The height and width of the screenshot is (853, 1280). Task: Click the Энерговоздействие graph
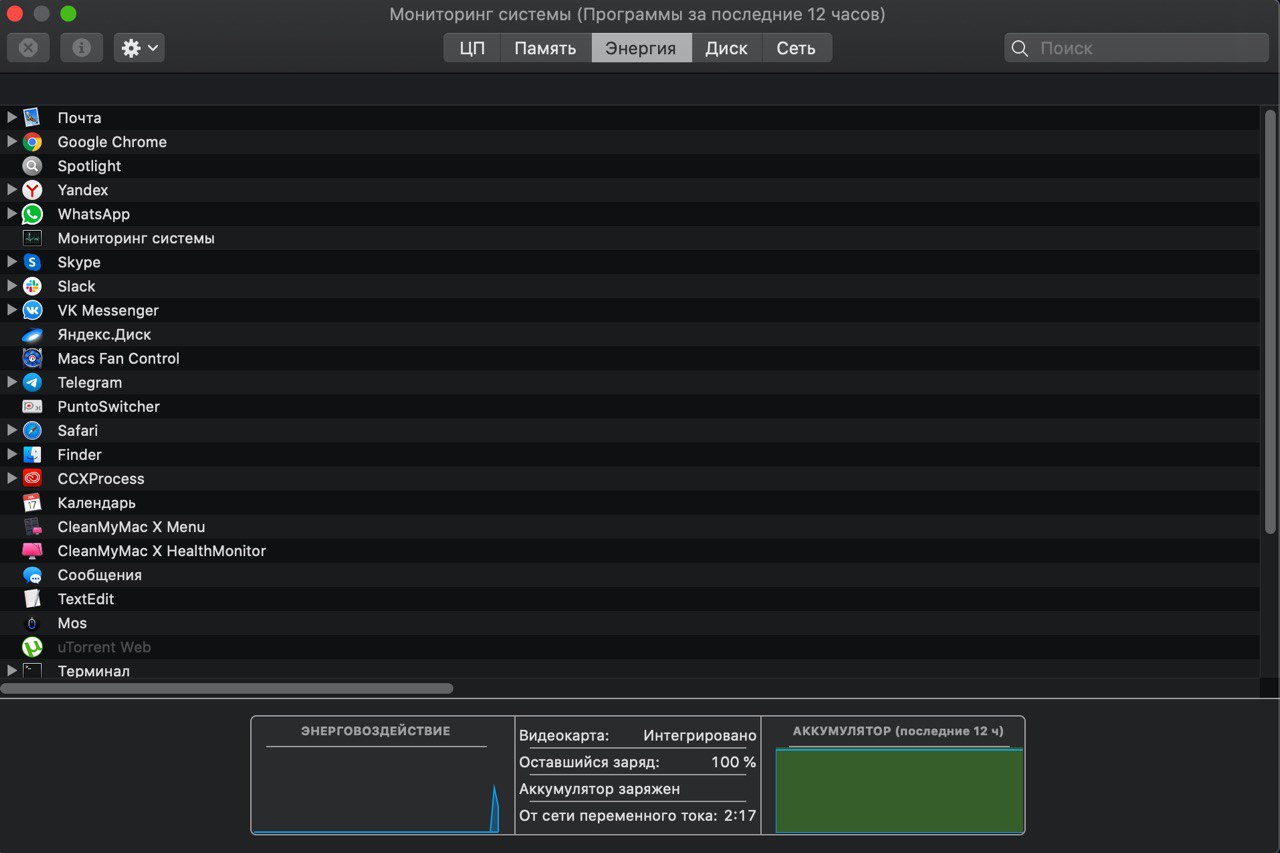376,790
